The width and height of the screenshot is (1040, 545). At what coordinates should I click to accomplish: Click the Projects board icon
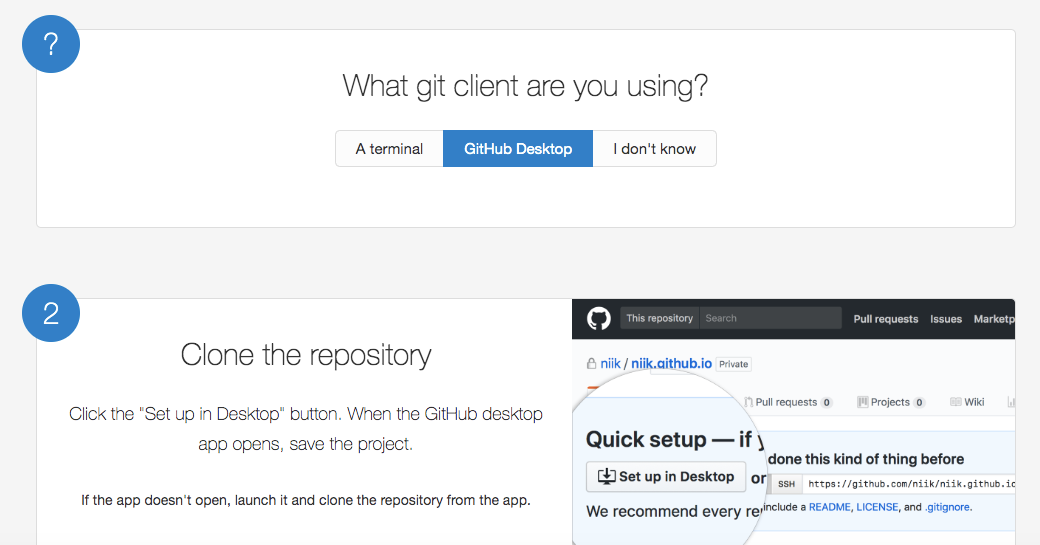point(862,402)
